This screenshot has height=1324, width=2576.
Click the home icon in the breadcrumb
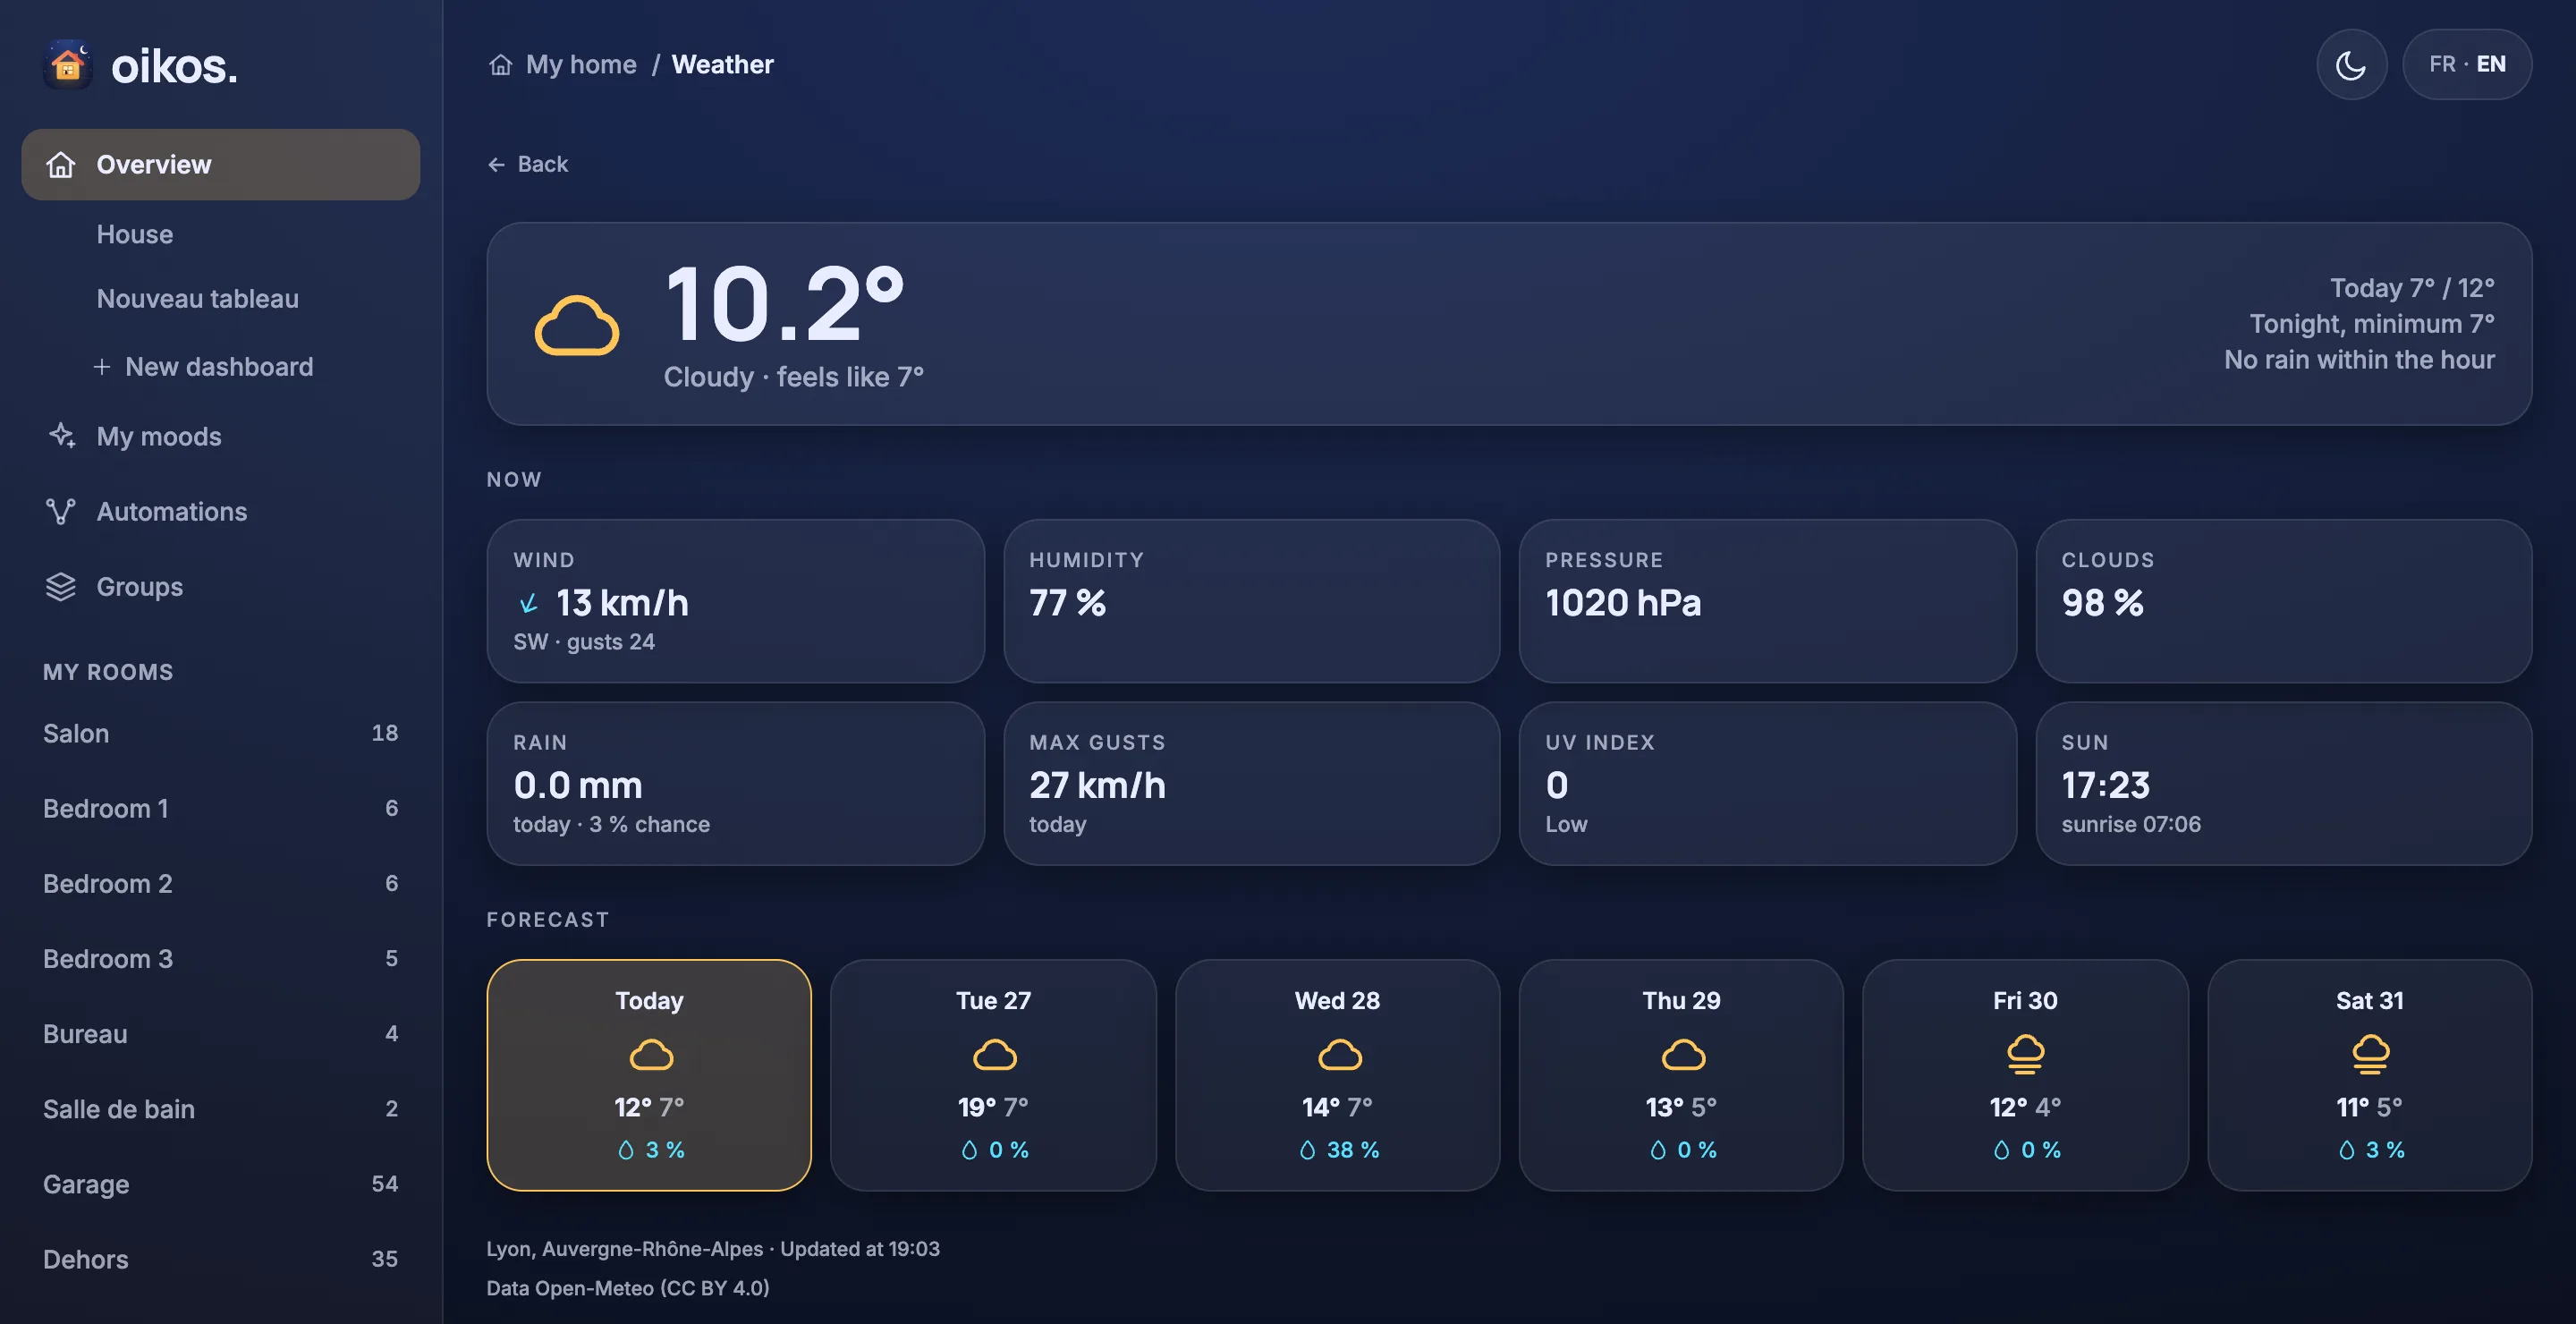point(500,65)
